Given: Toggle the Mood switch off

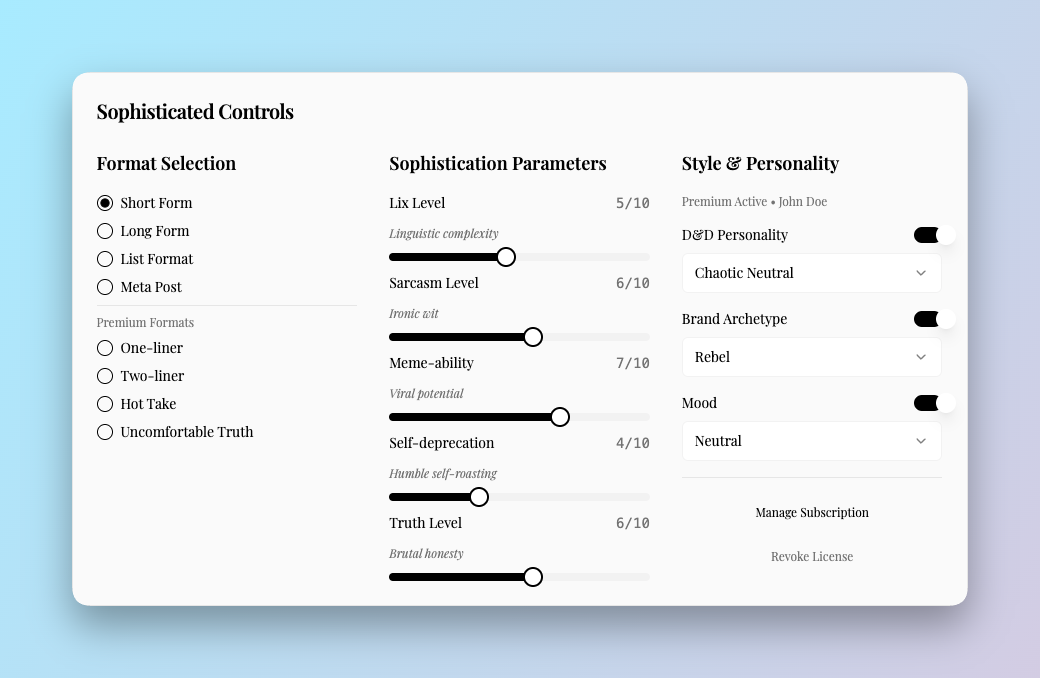Looking at the screenshot, I should point(934,403).
